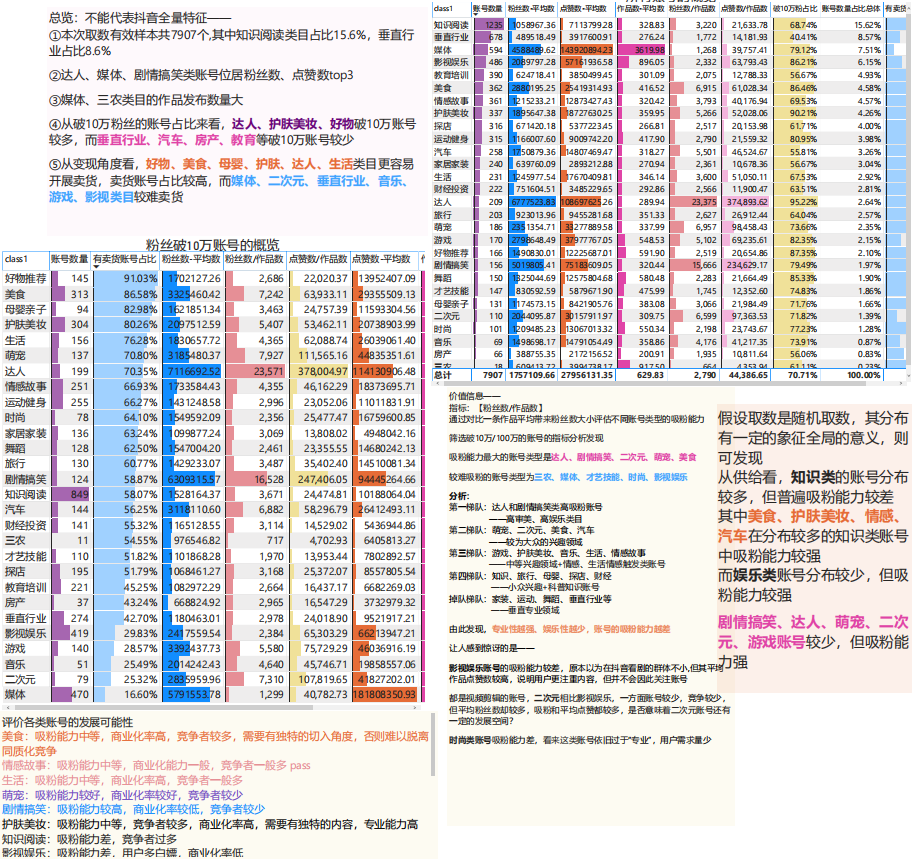Viewport: 912px width, 868px height.
Task: Select 好物推荐 row in 粉丝破10万 table
Action: coord(212,279)
